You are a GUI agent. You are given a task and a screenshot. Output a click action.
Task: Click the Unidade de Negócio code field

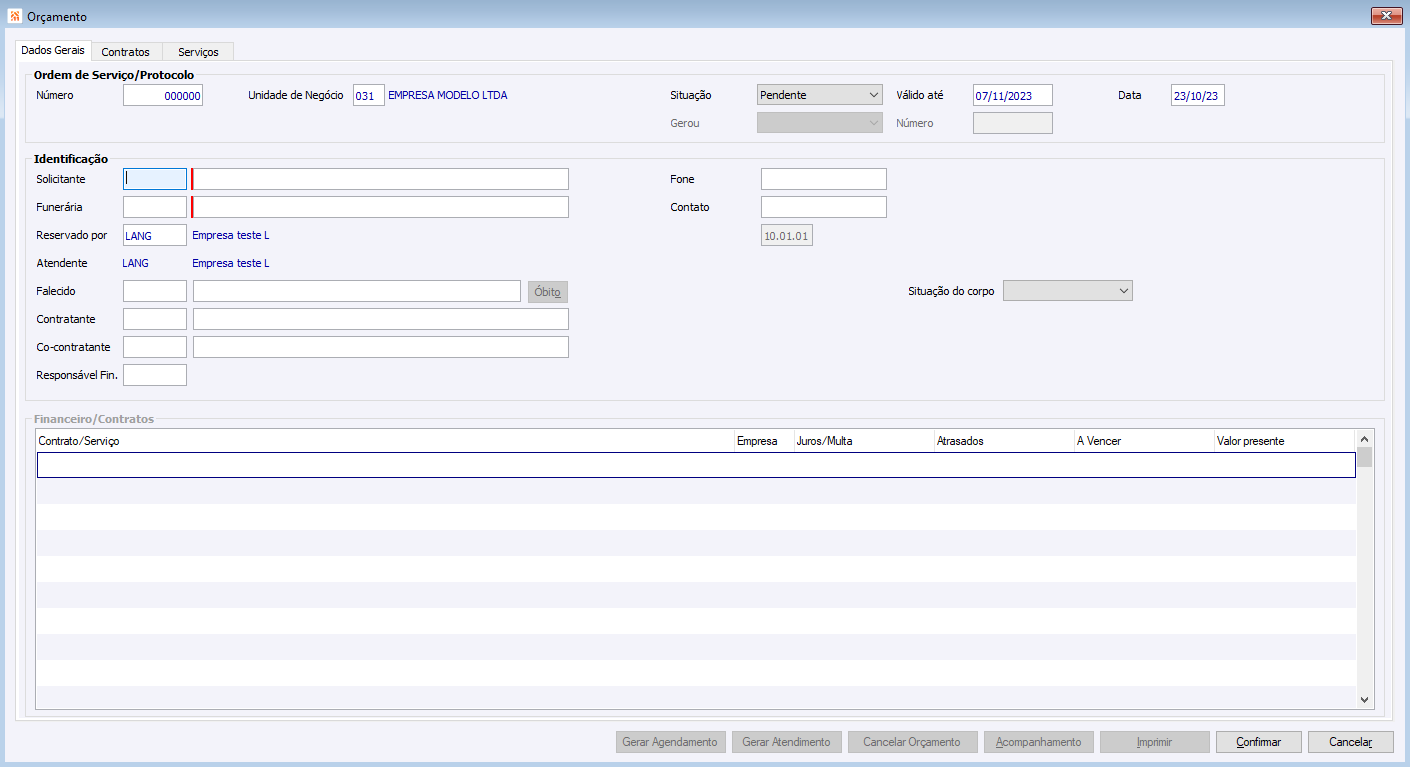[369, 95]
